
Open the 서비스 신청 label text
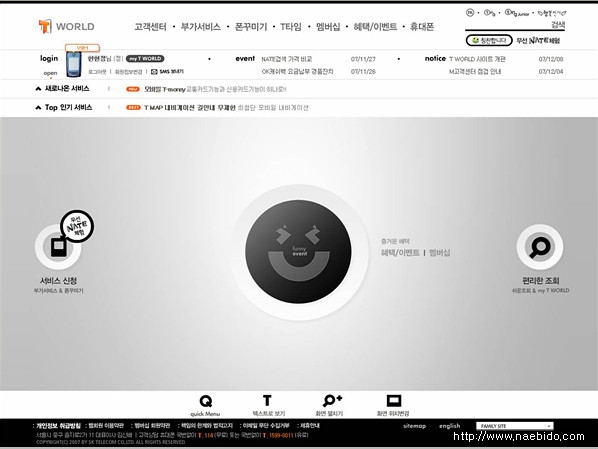pyautogui.click(x=58, y=280)
